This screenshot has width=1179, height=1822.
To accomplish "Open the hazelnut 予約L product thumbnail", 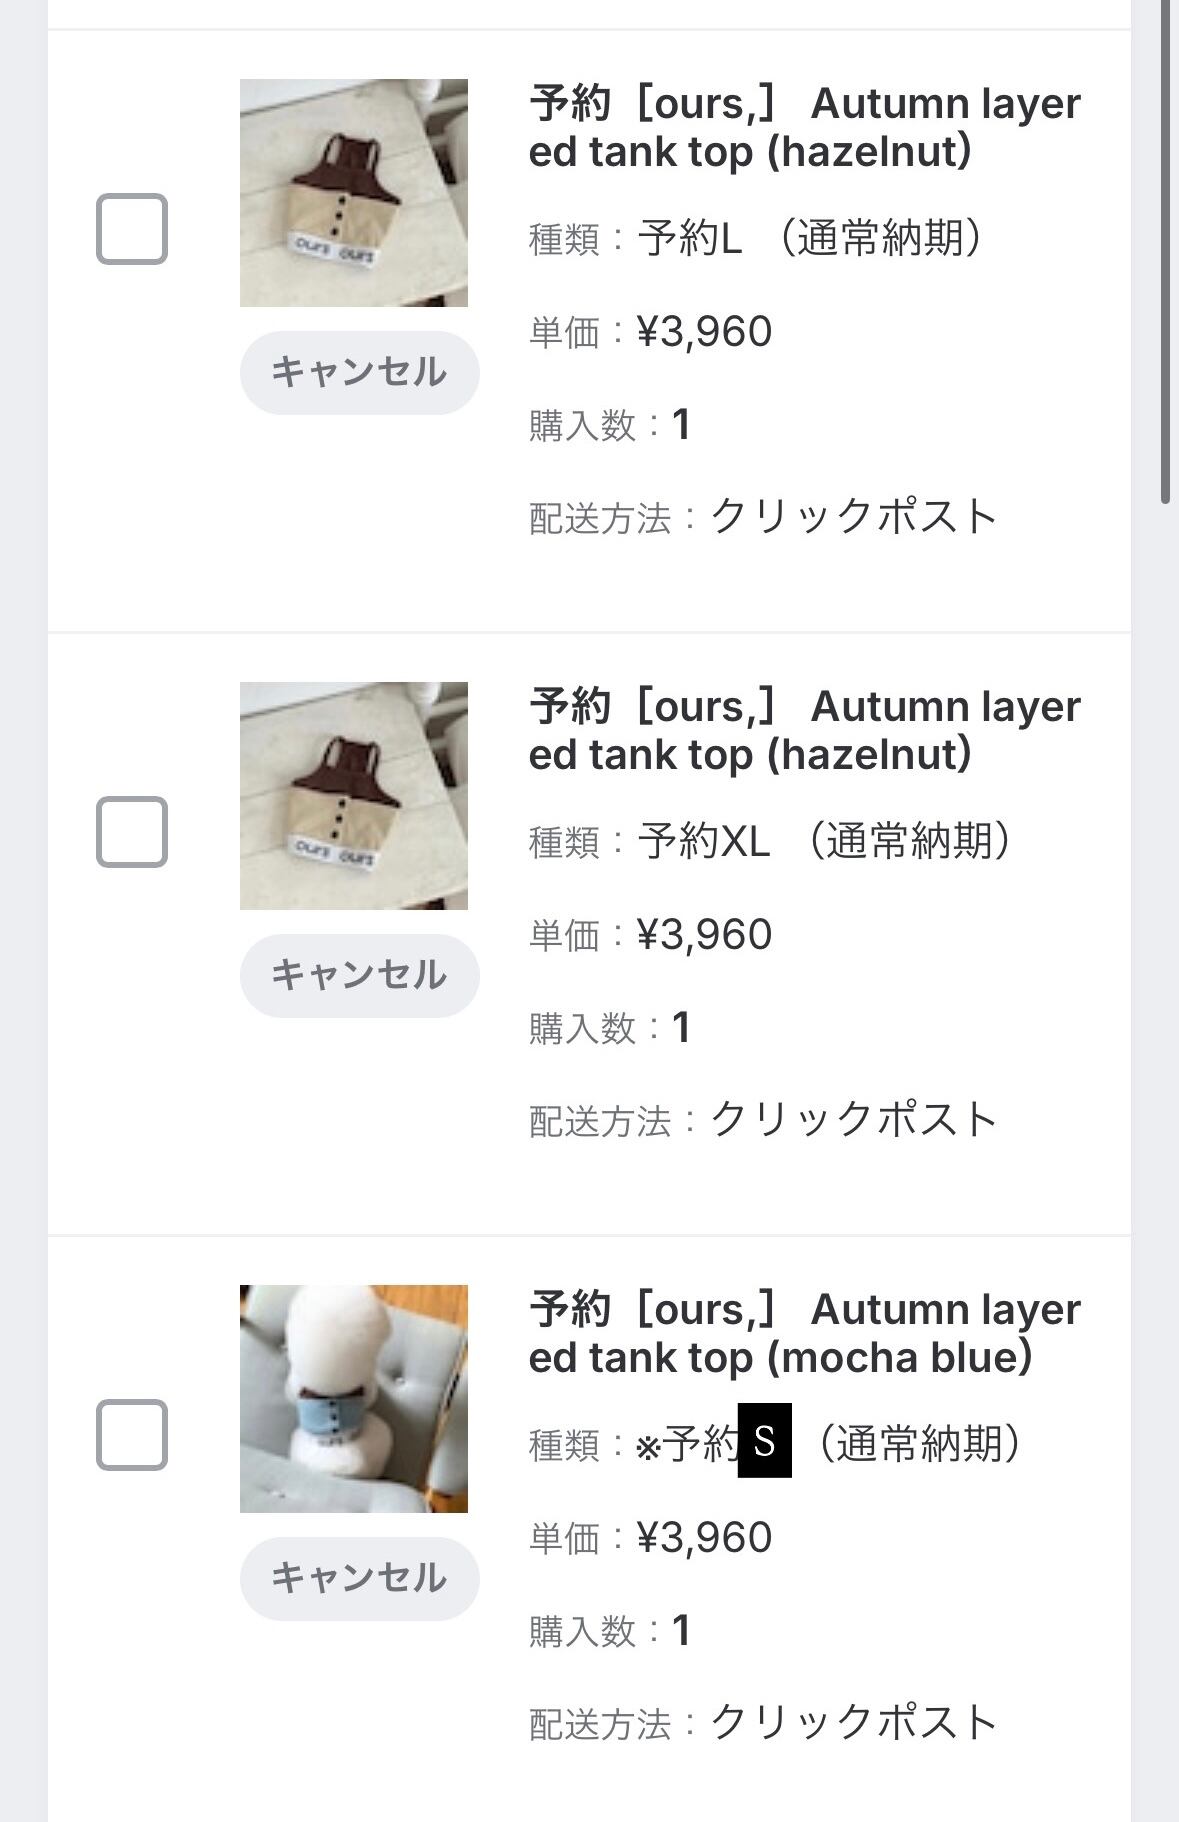I will point(354,193).
